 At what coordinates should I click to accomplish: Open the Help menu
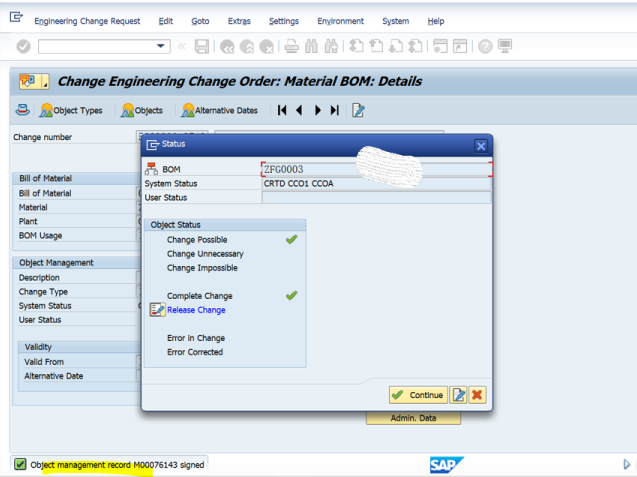[436, 21]
